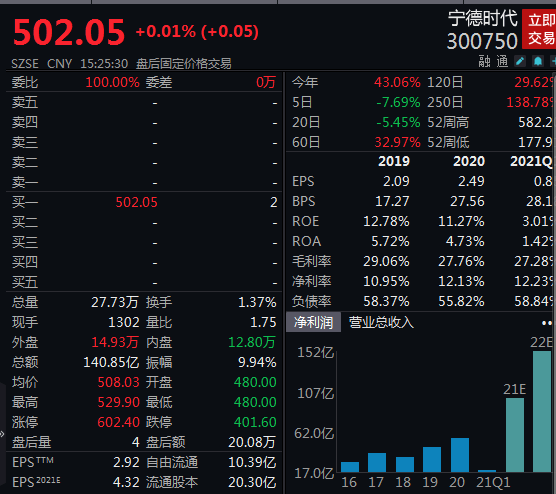Select the 2020 net profit bar
556x494 pixels.
pos(460,455)
